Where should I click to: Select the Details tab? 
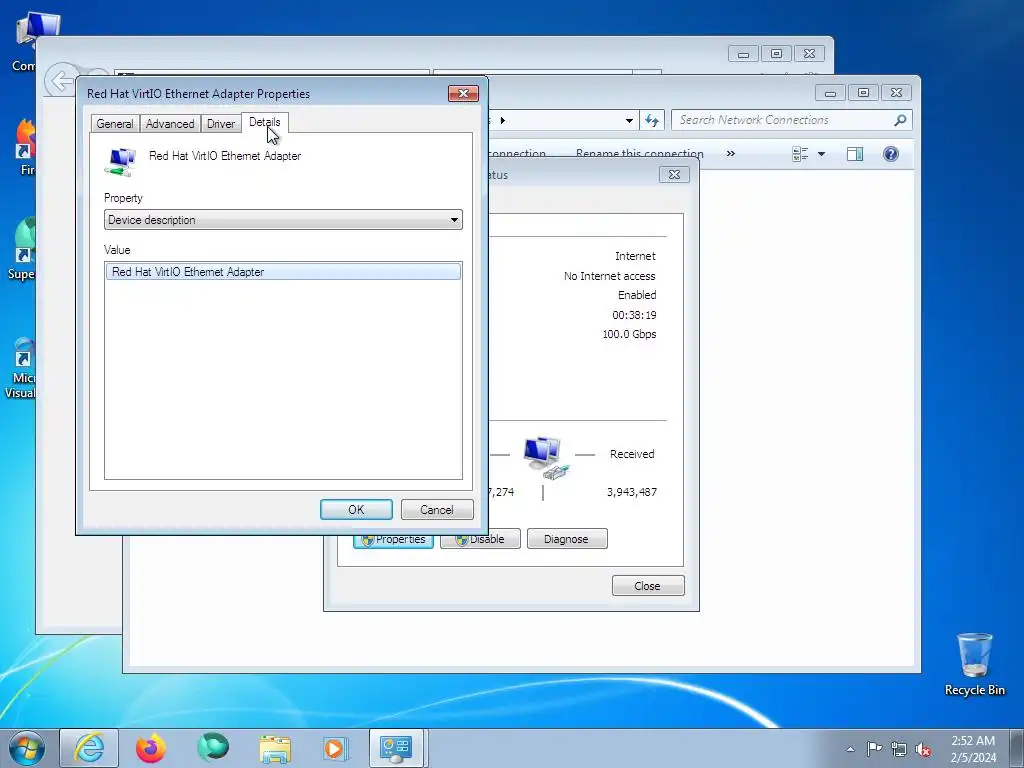[264, 122]
